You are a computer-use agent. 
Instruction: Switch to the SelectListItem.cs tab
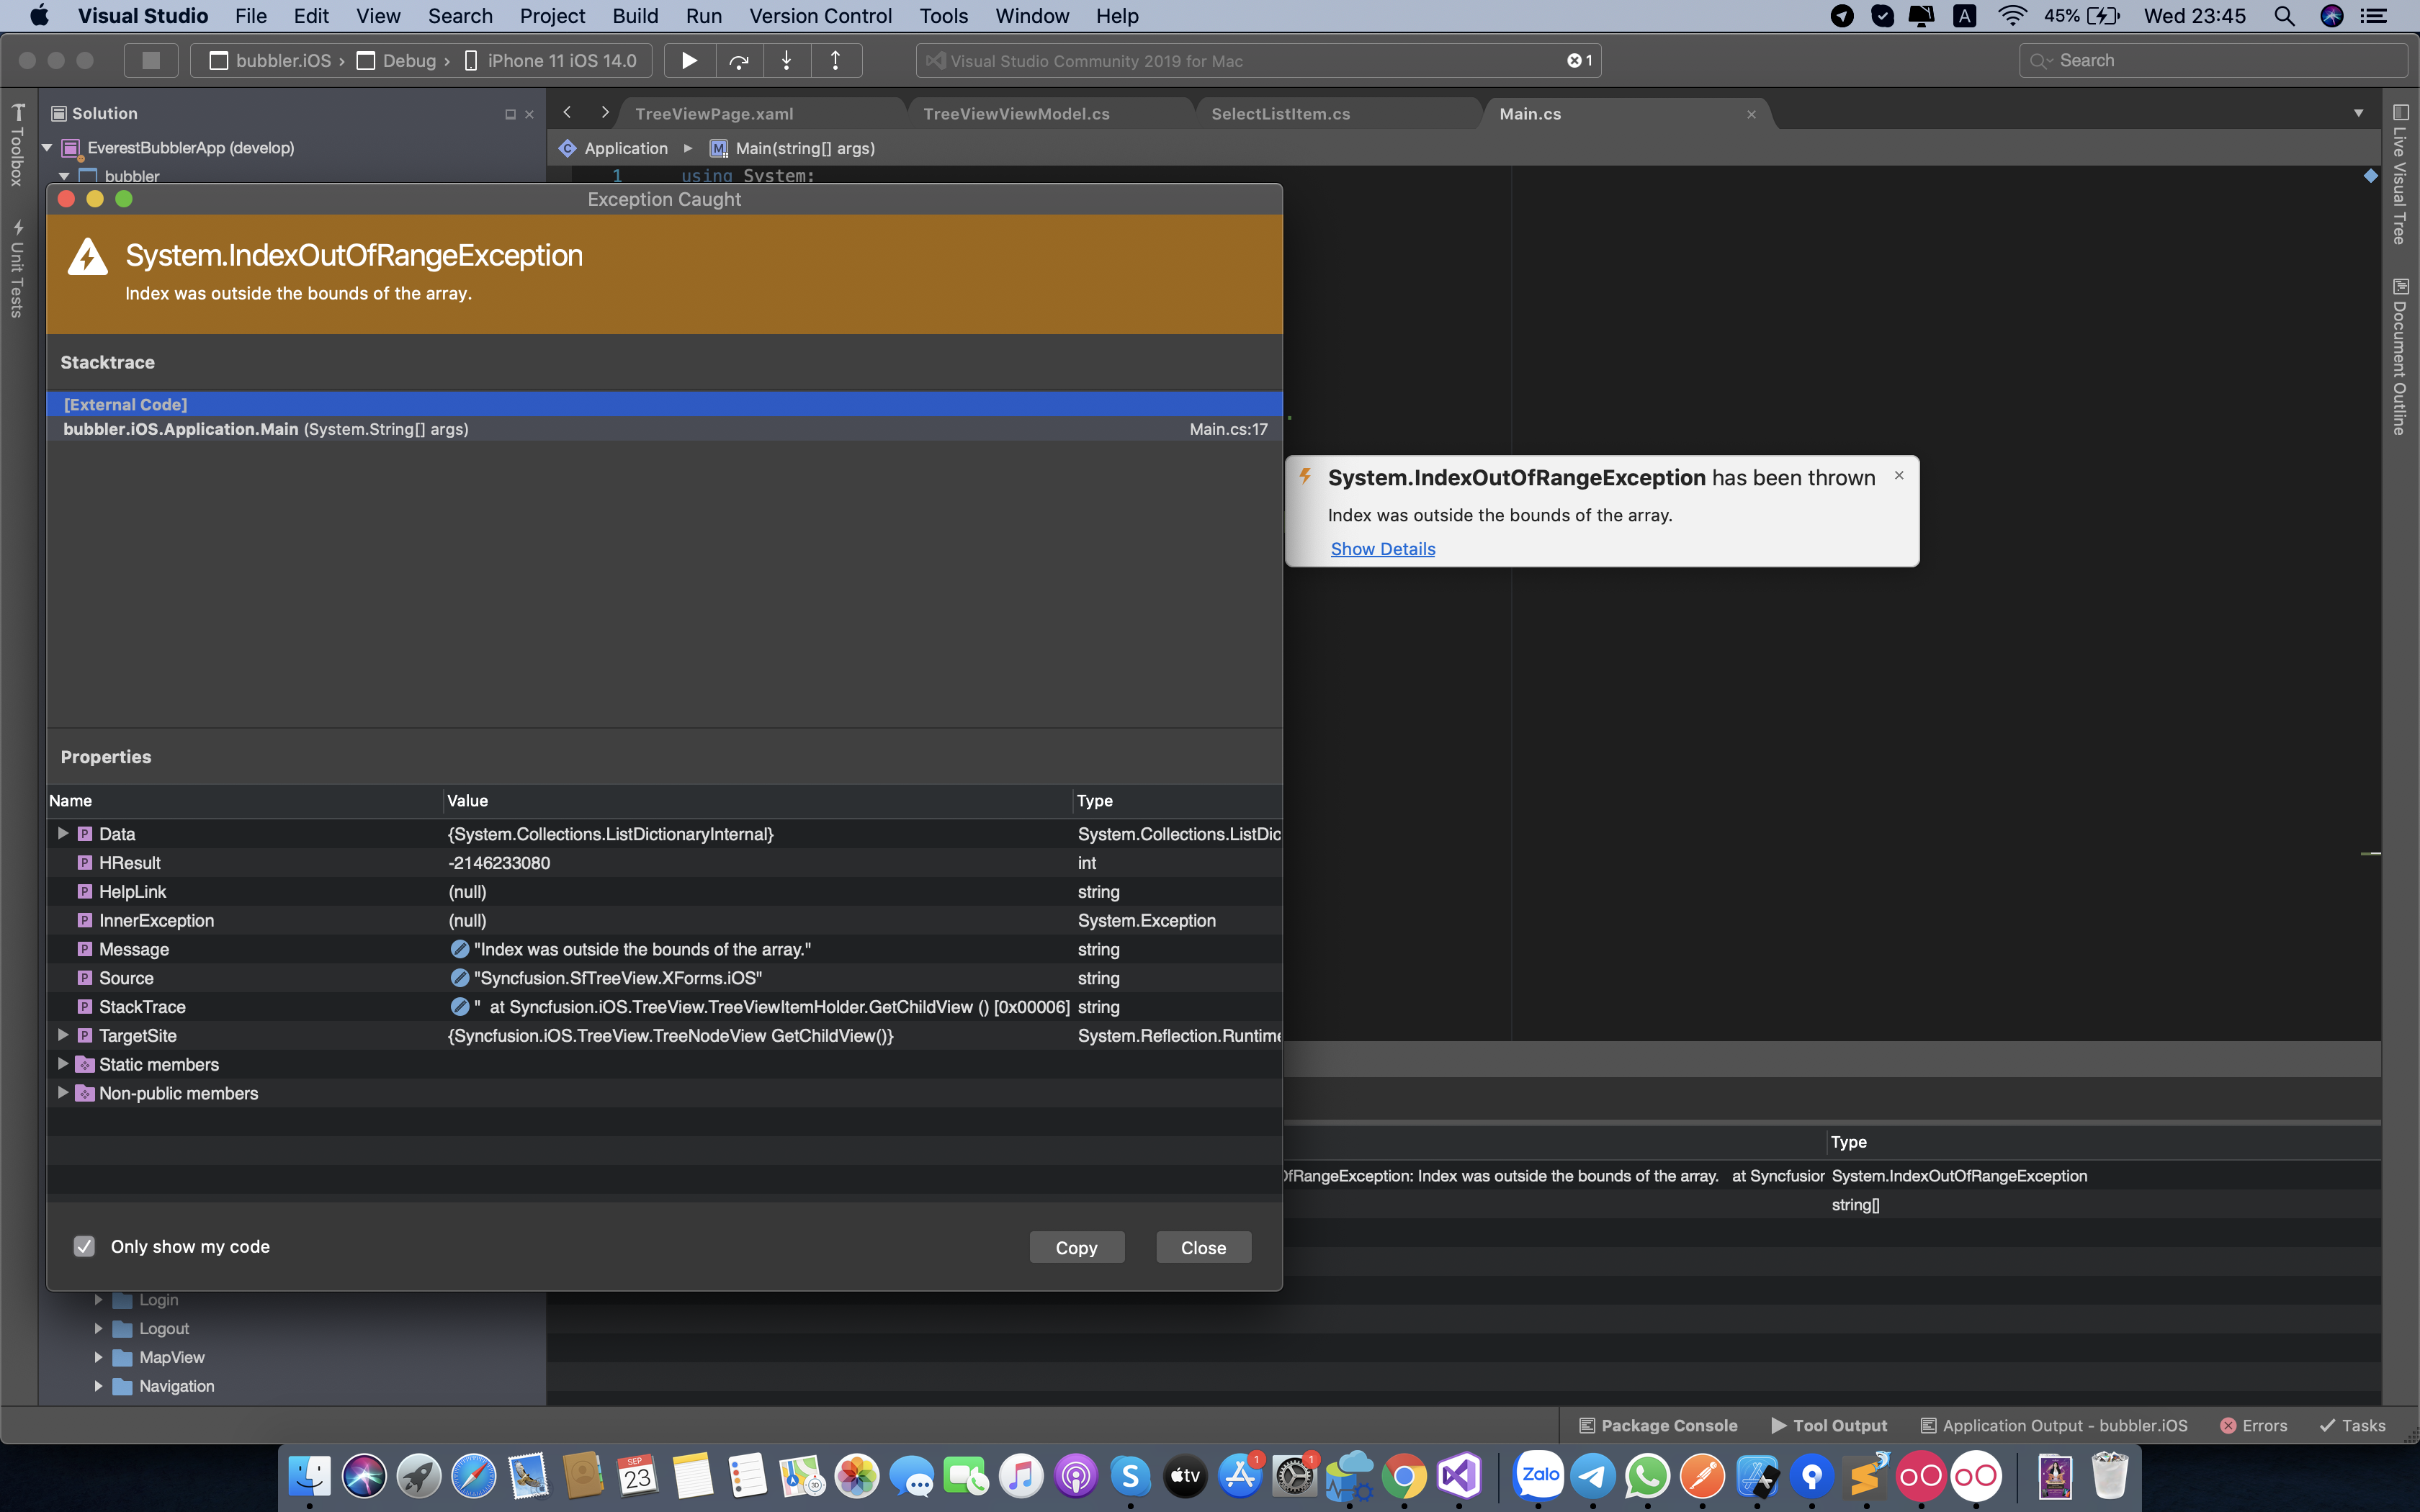coord(1281,114)
